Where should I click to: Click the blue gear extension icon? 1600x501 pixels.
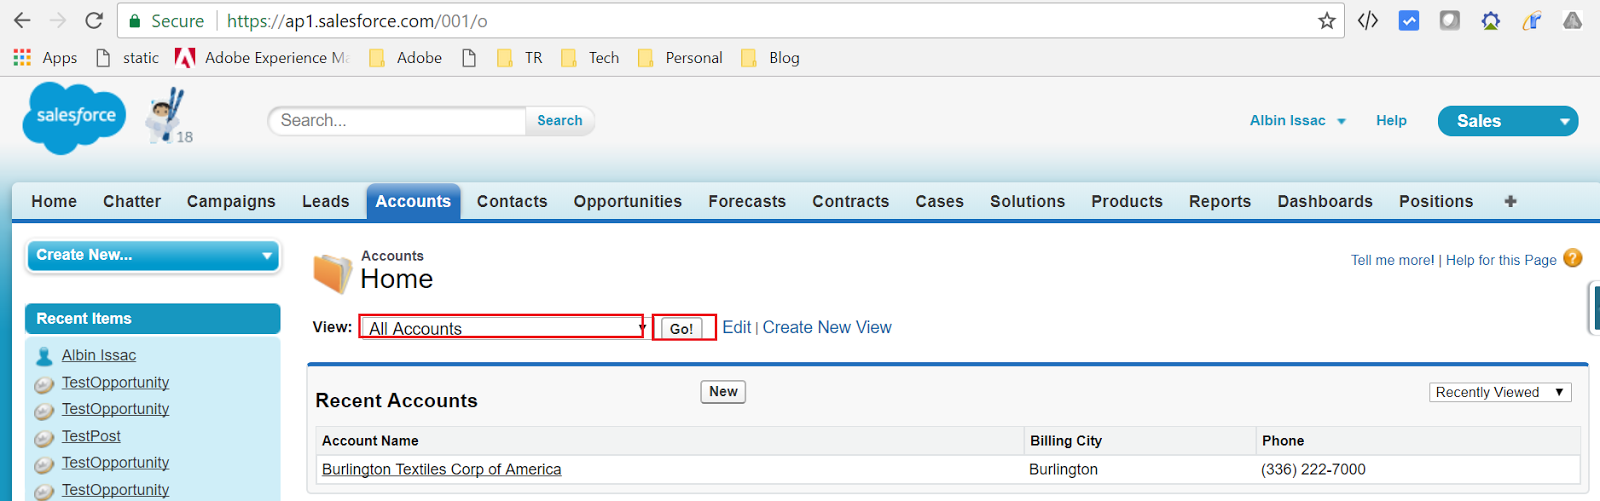point(1491,20)
